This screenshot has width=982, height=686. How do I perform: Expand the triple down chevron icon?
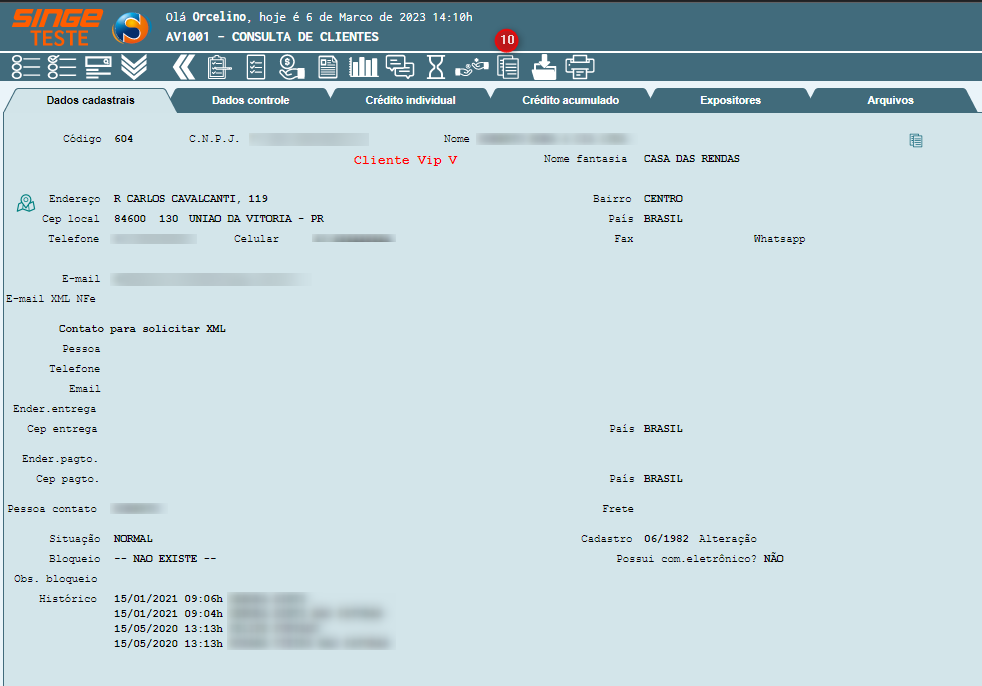pos(134,67)
